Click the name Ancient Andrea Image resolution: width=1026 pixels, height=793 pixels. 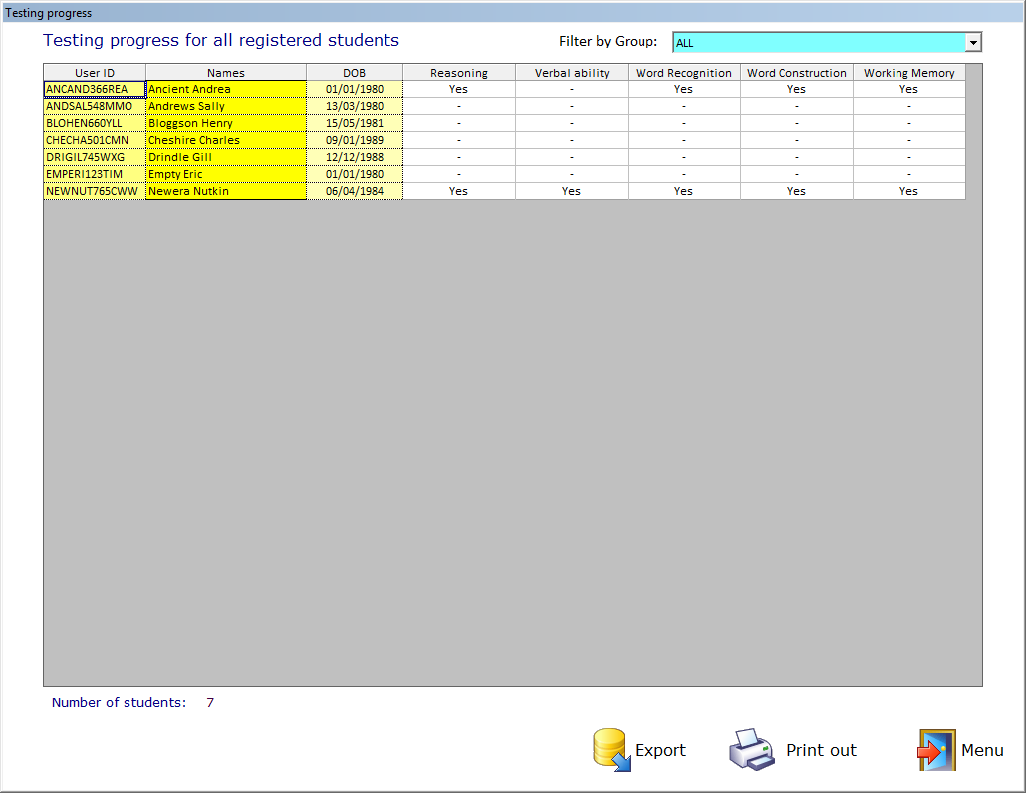(x=226, y=89)
